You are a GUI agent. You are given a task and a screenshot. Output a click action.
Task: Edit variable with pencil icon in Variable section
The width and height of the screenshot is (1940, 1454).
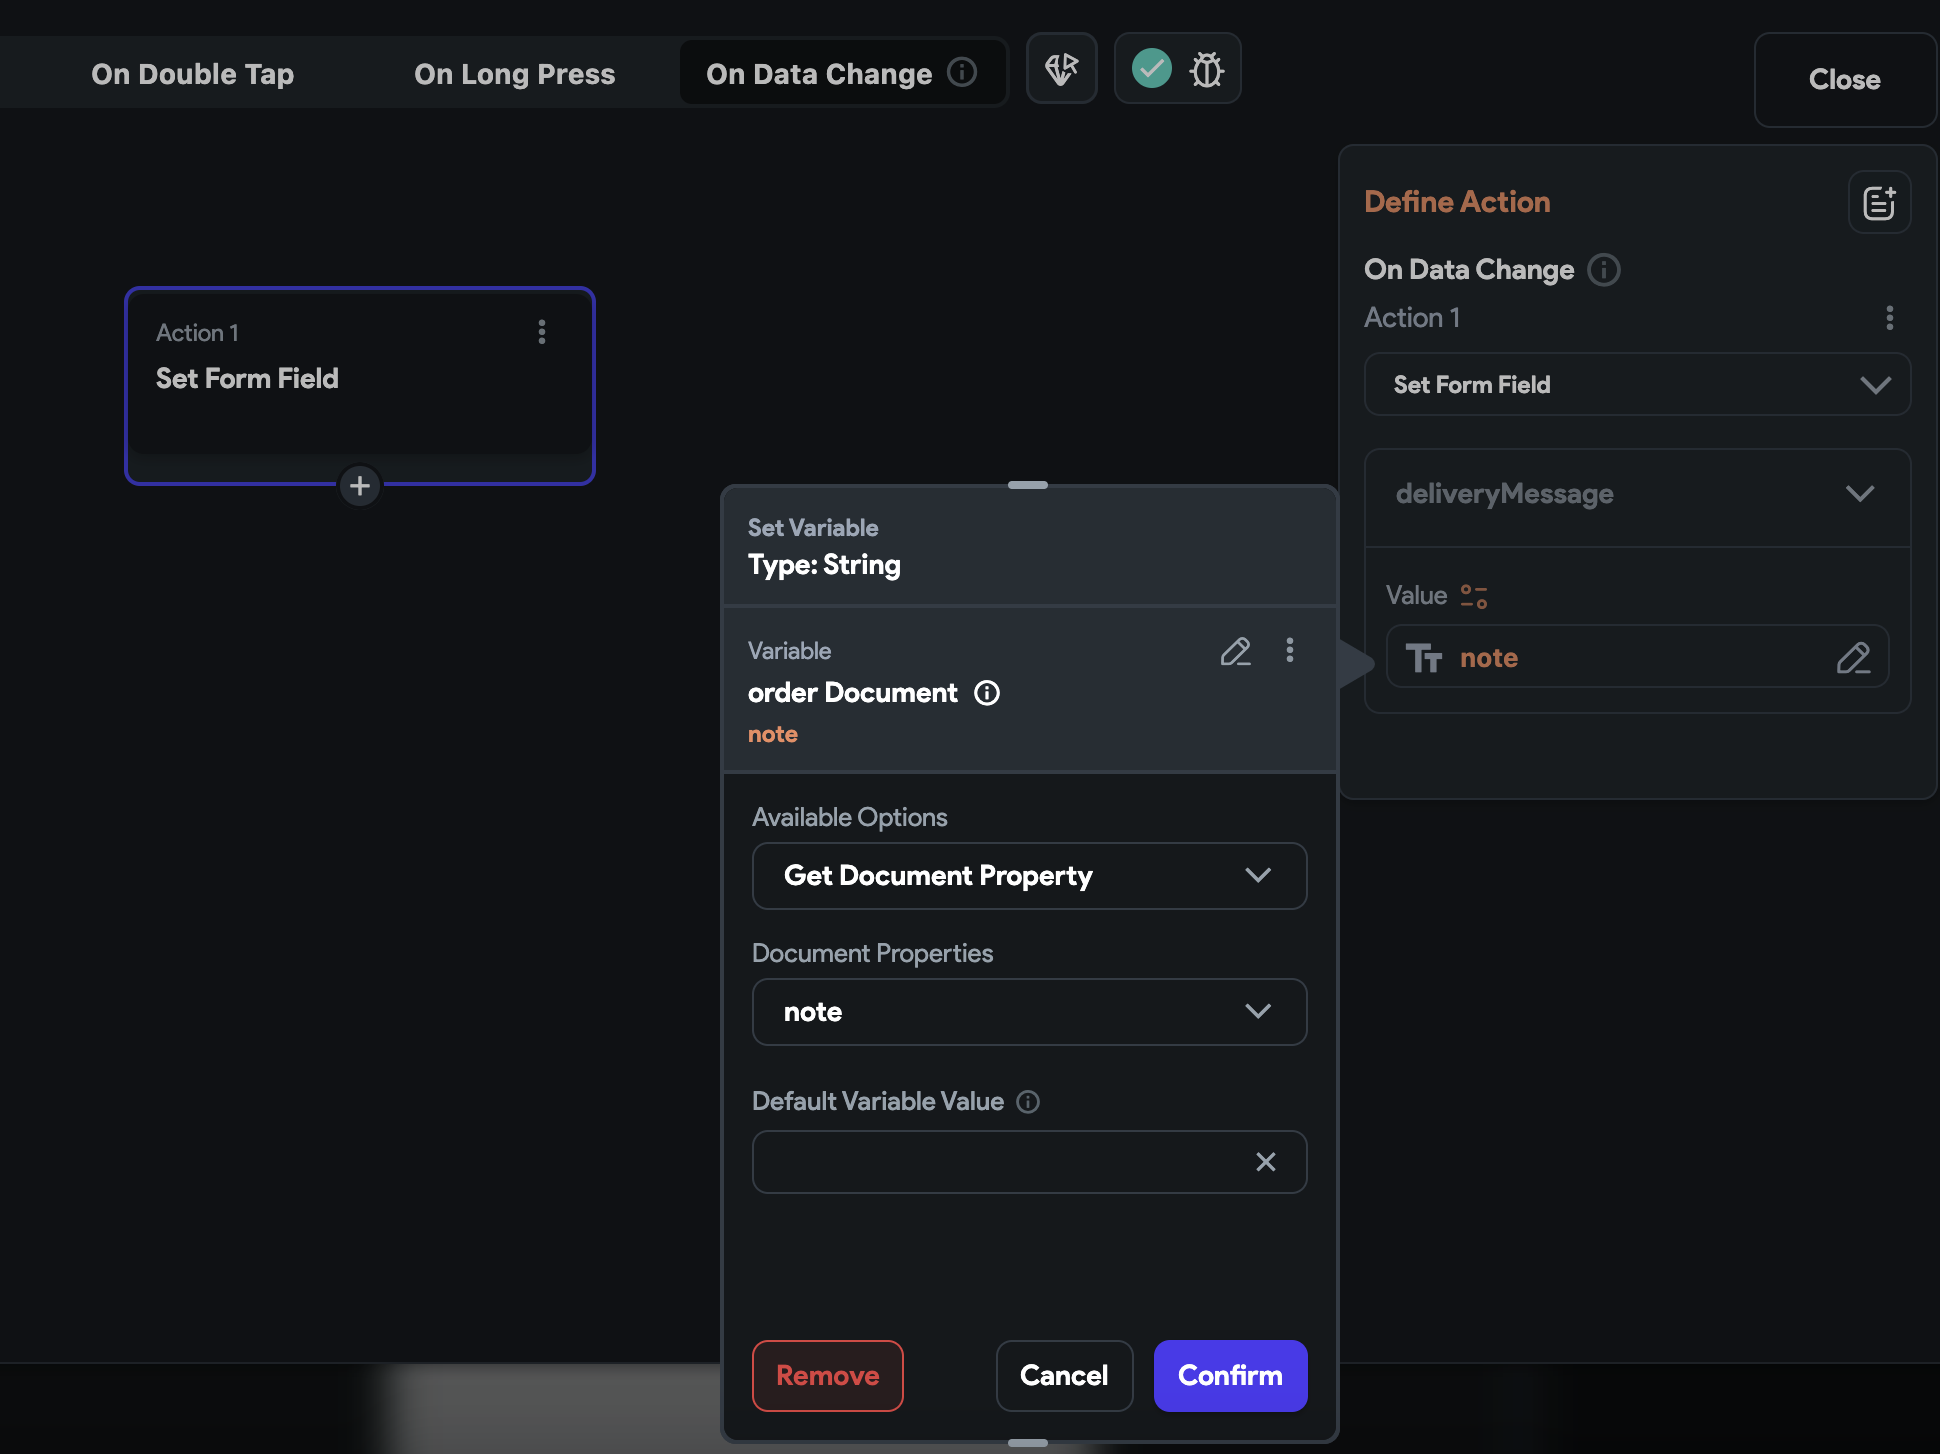coord(1235,652)
